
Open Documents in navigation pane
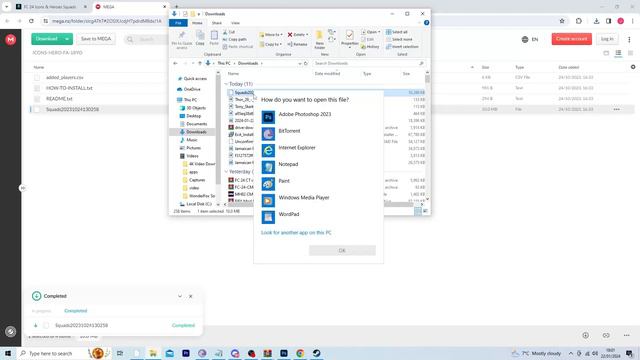coord(193,124)
